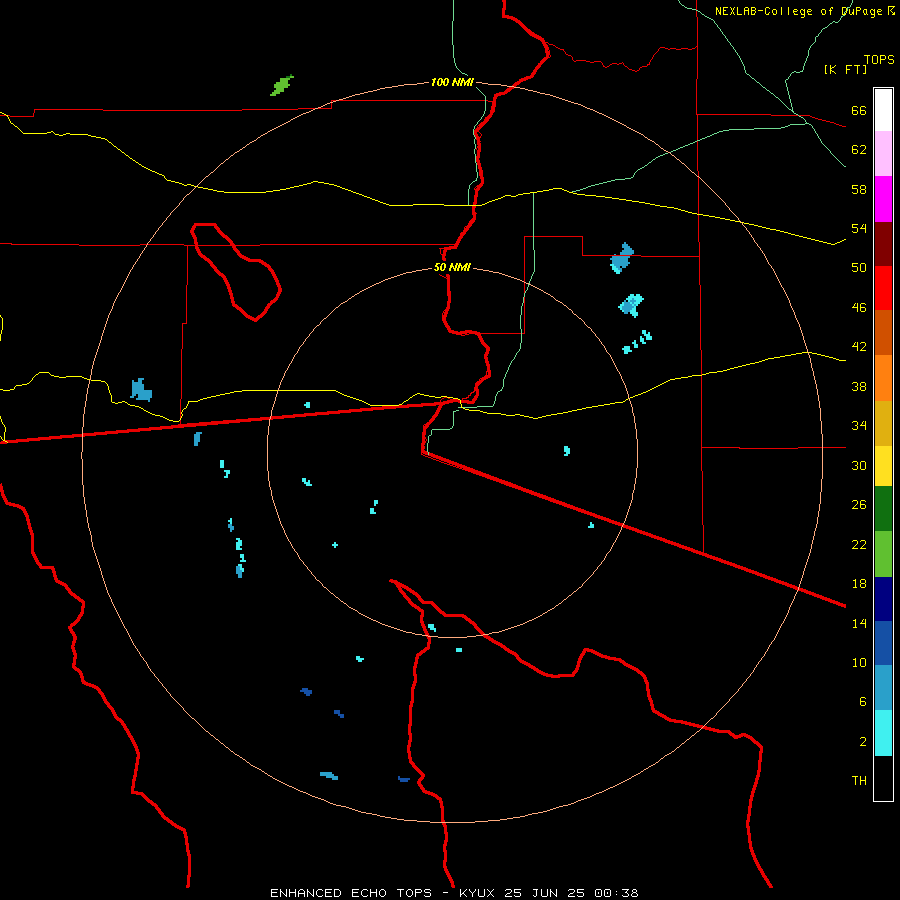
Task: Click the magenta legend swatch
Action: 883,199
